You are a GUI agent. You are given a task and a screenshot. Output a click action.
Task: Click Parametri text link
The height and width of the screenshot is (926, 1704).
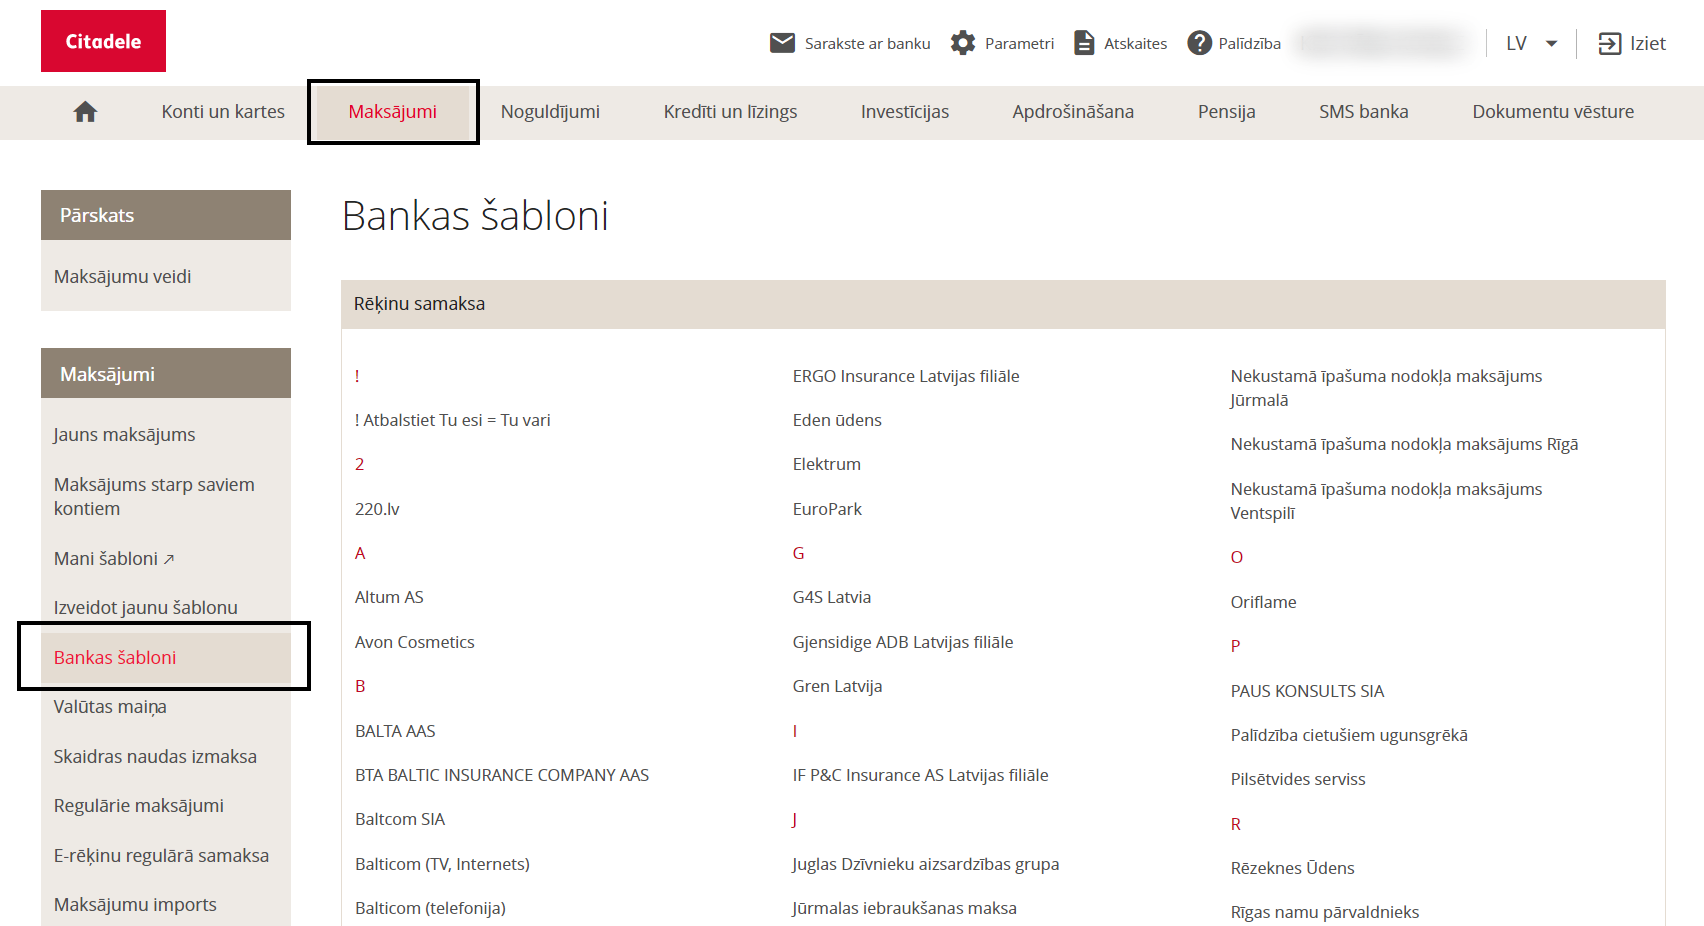tap(1019, 43)
